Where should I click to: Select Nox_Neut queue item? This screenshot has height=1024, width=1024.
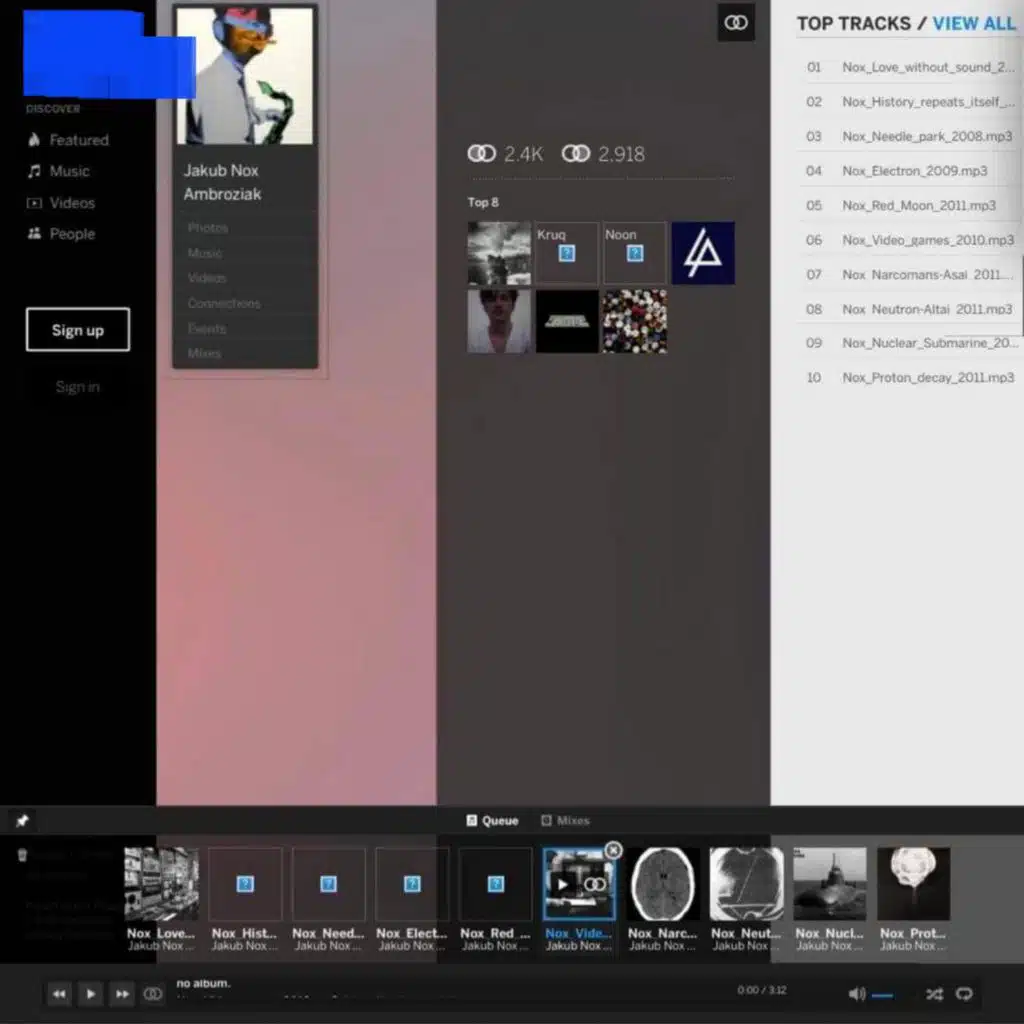[746, 884]
